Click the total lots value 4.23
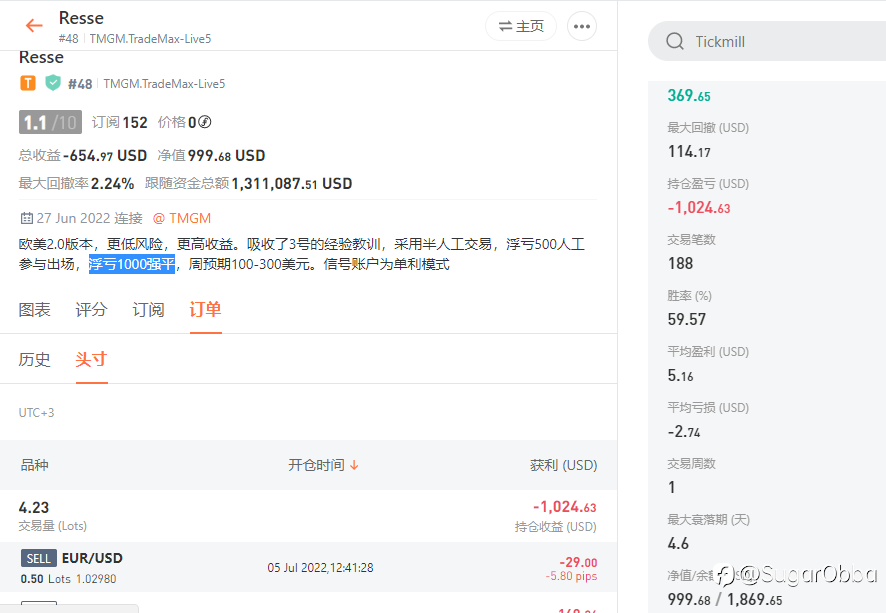886x613 pixels. pos(34,507)
